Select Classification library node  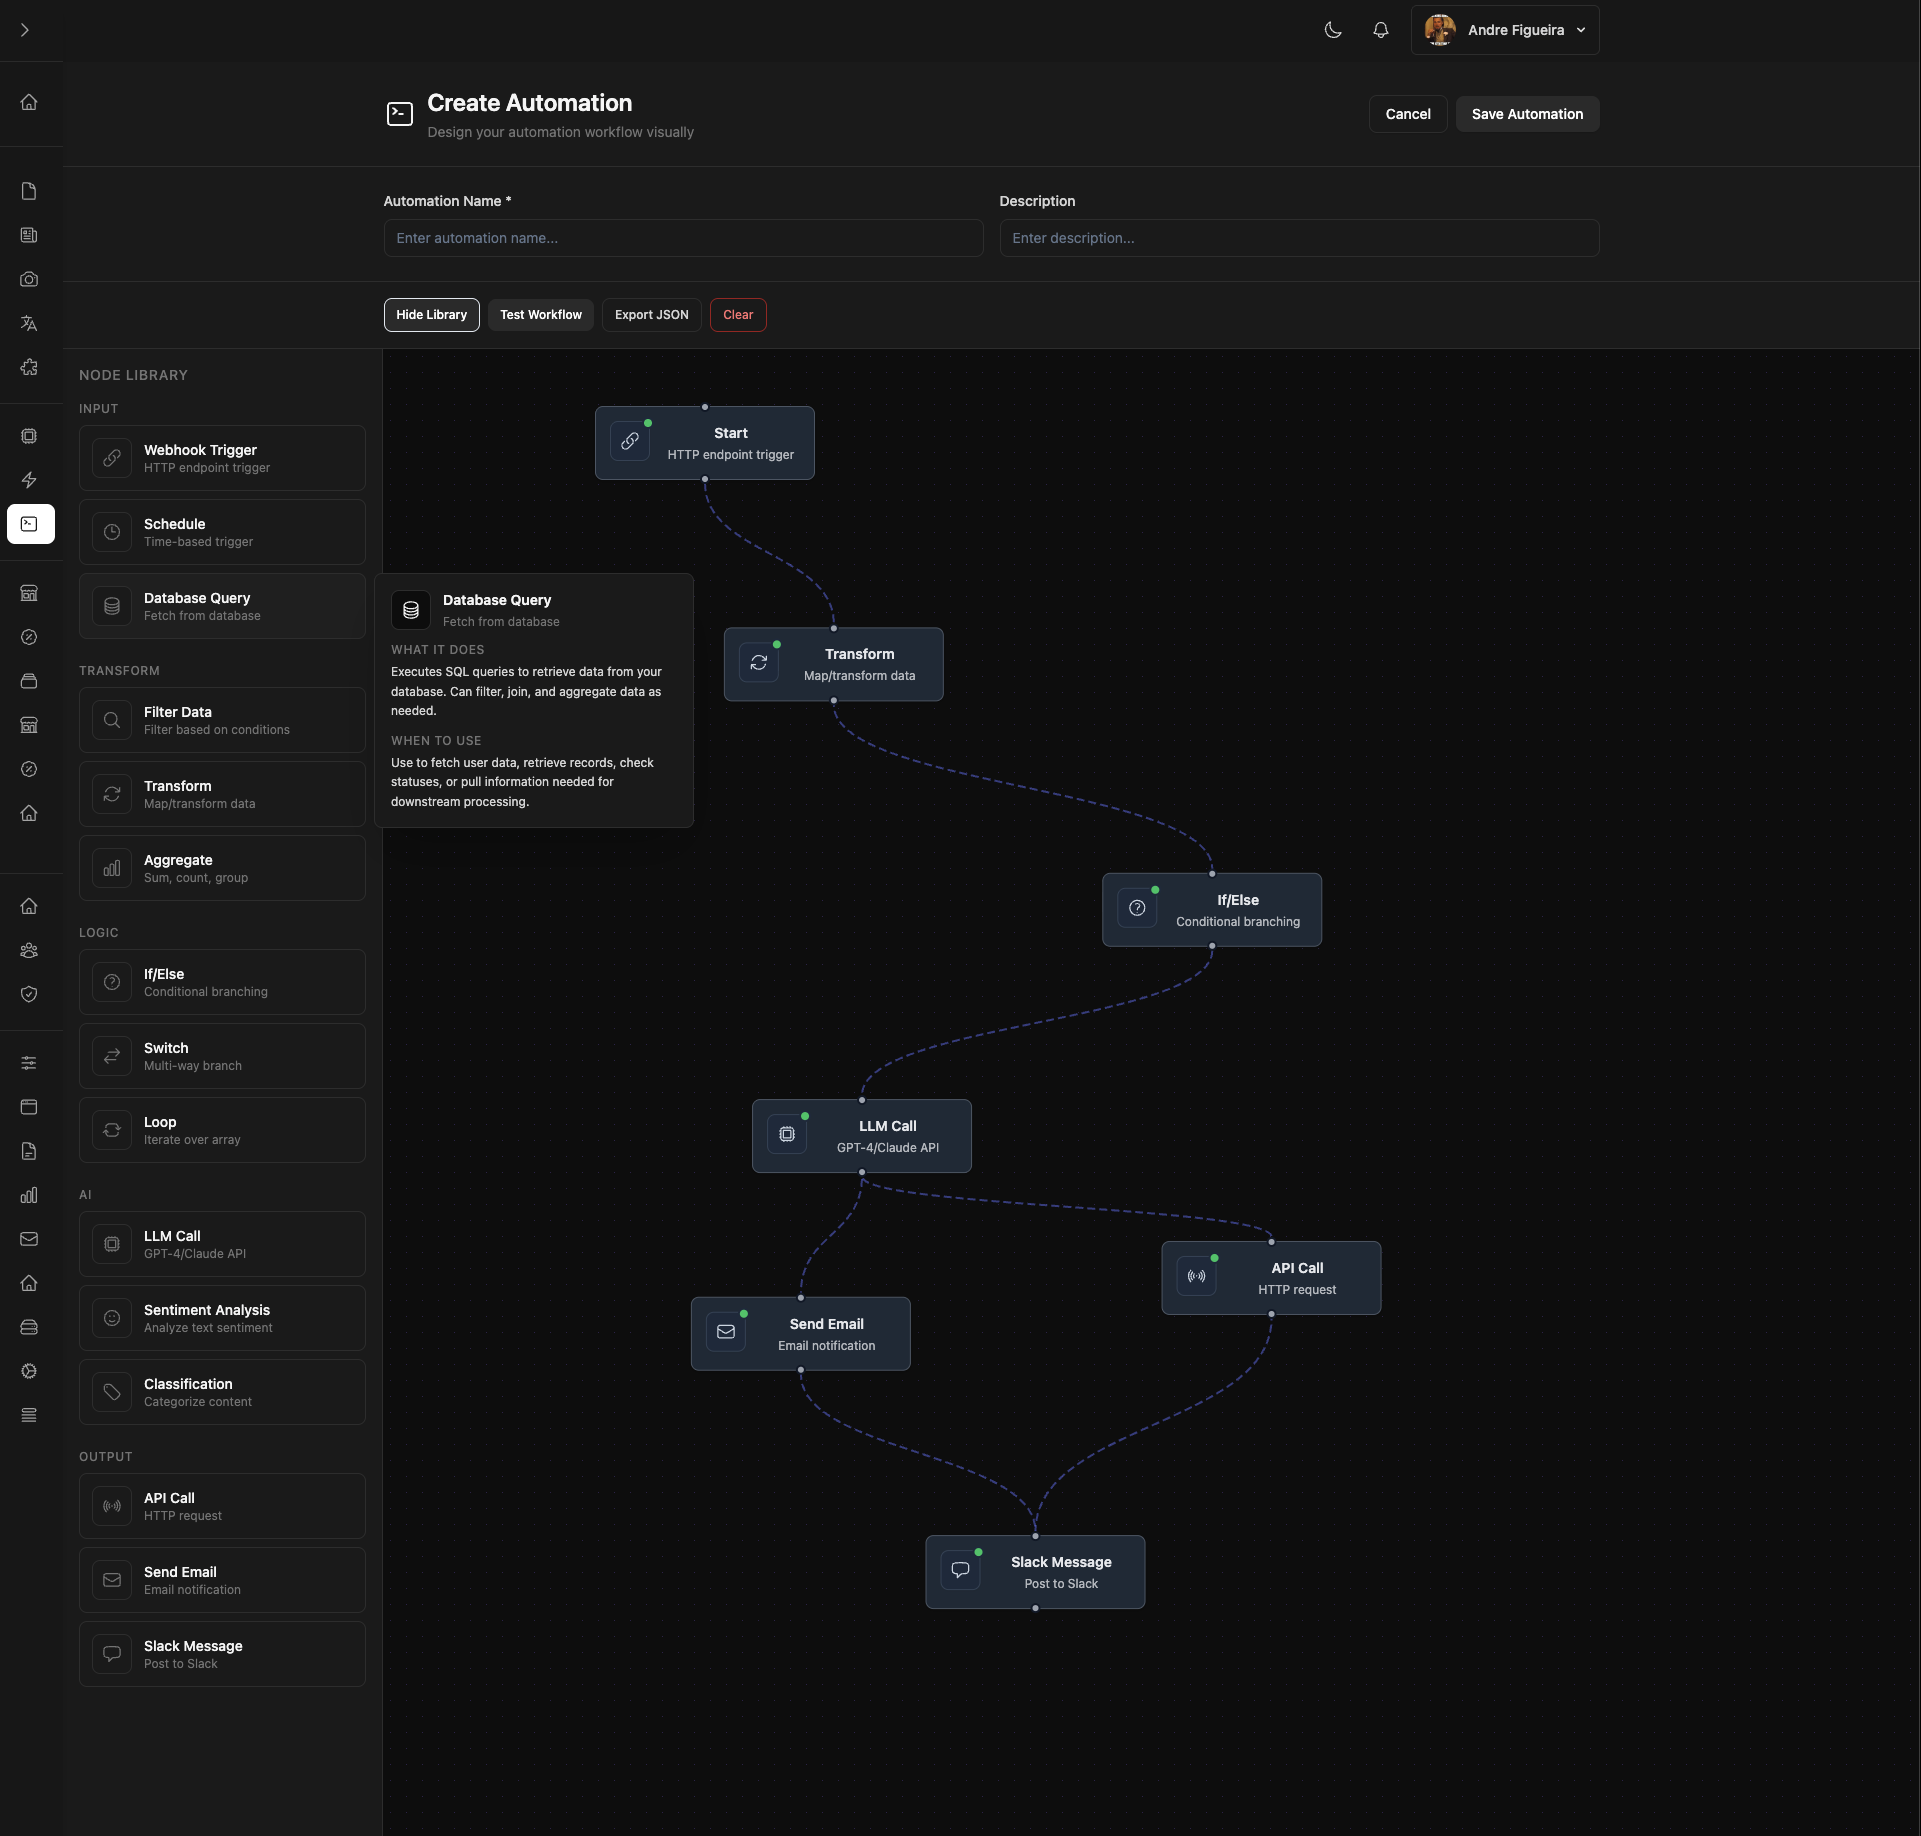(x=222, y=1392)
